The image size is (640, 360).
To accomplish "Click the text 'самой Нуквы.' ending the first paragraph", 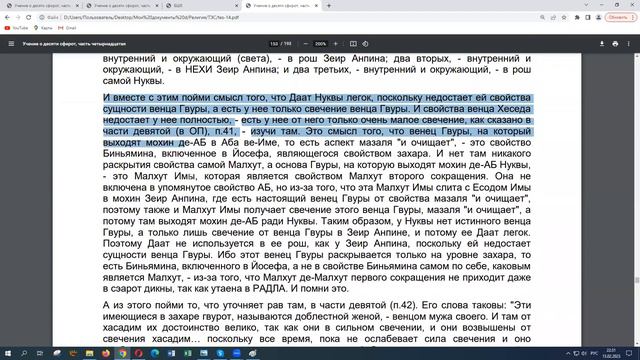I will point(133,81).
